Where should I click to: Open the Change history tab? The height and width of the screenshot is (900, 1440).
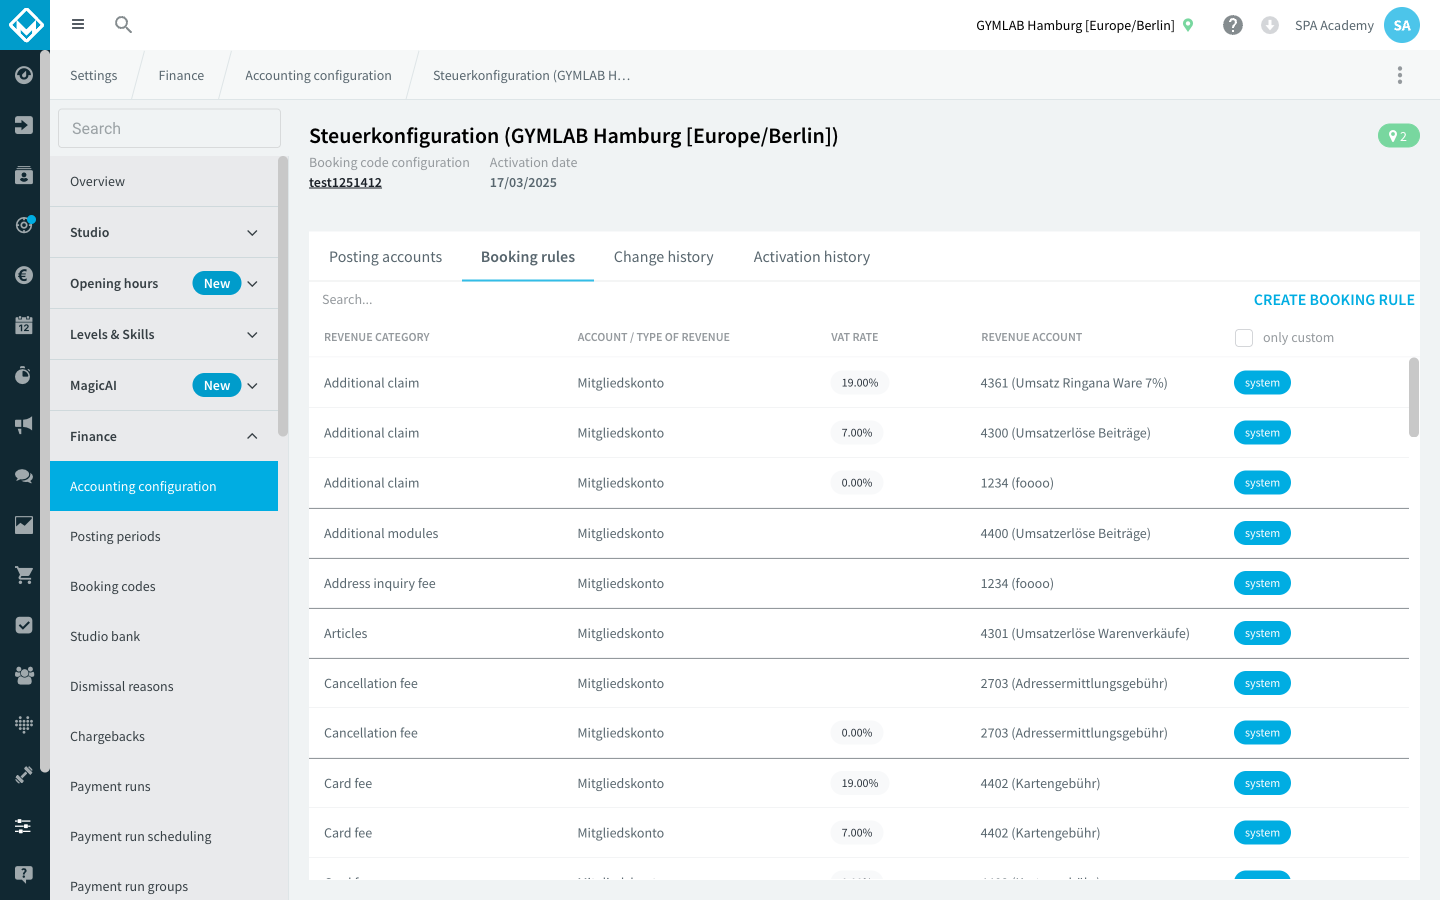[664, 257]
